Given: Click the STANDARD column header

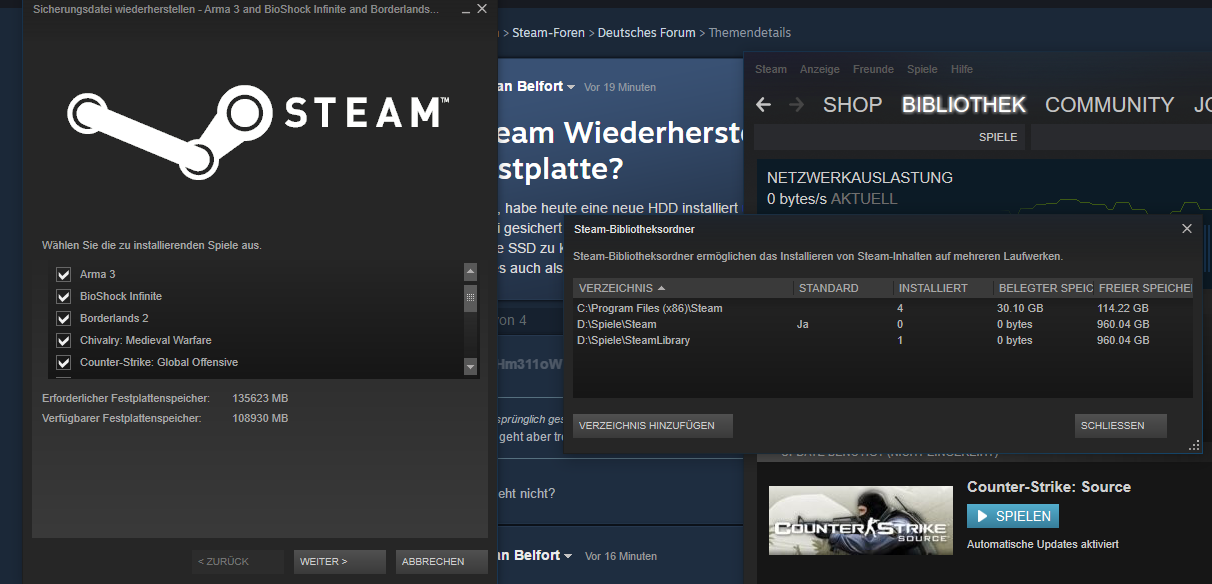Looking at the screenshot, I should coord(843,288).
